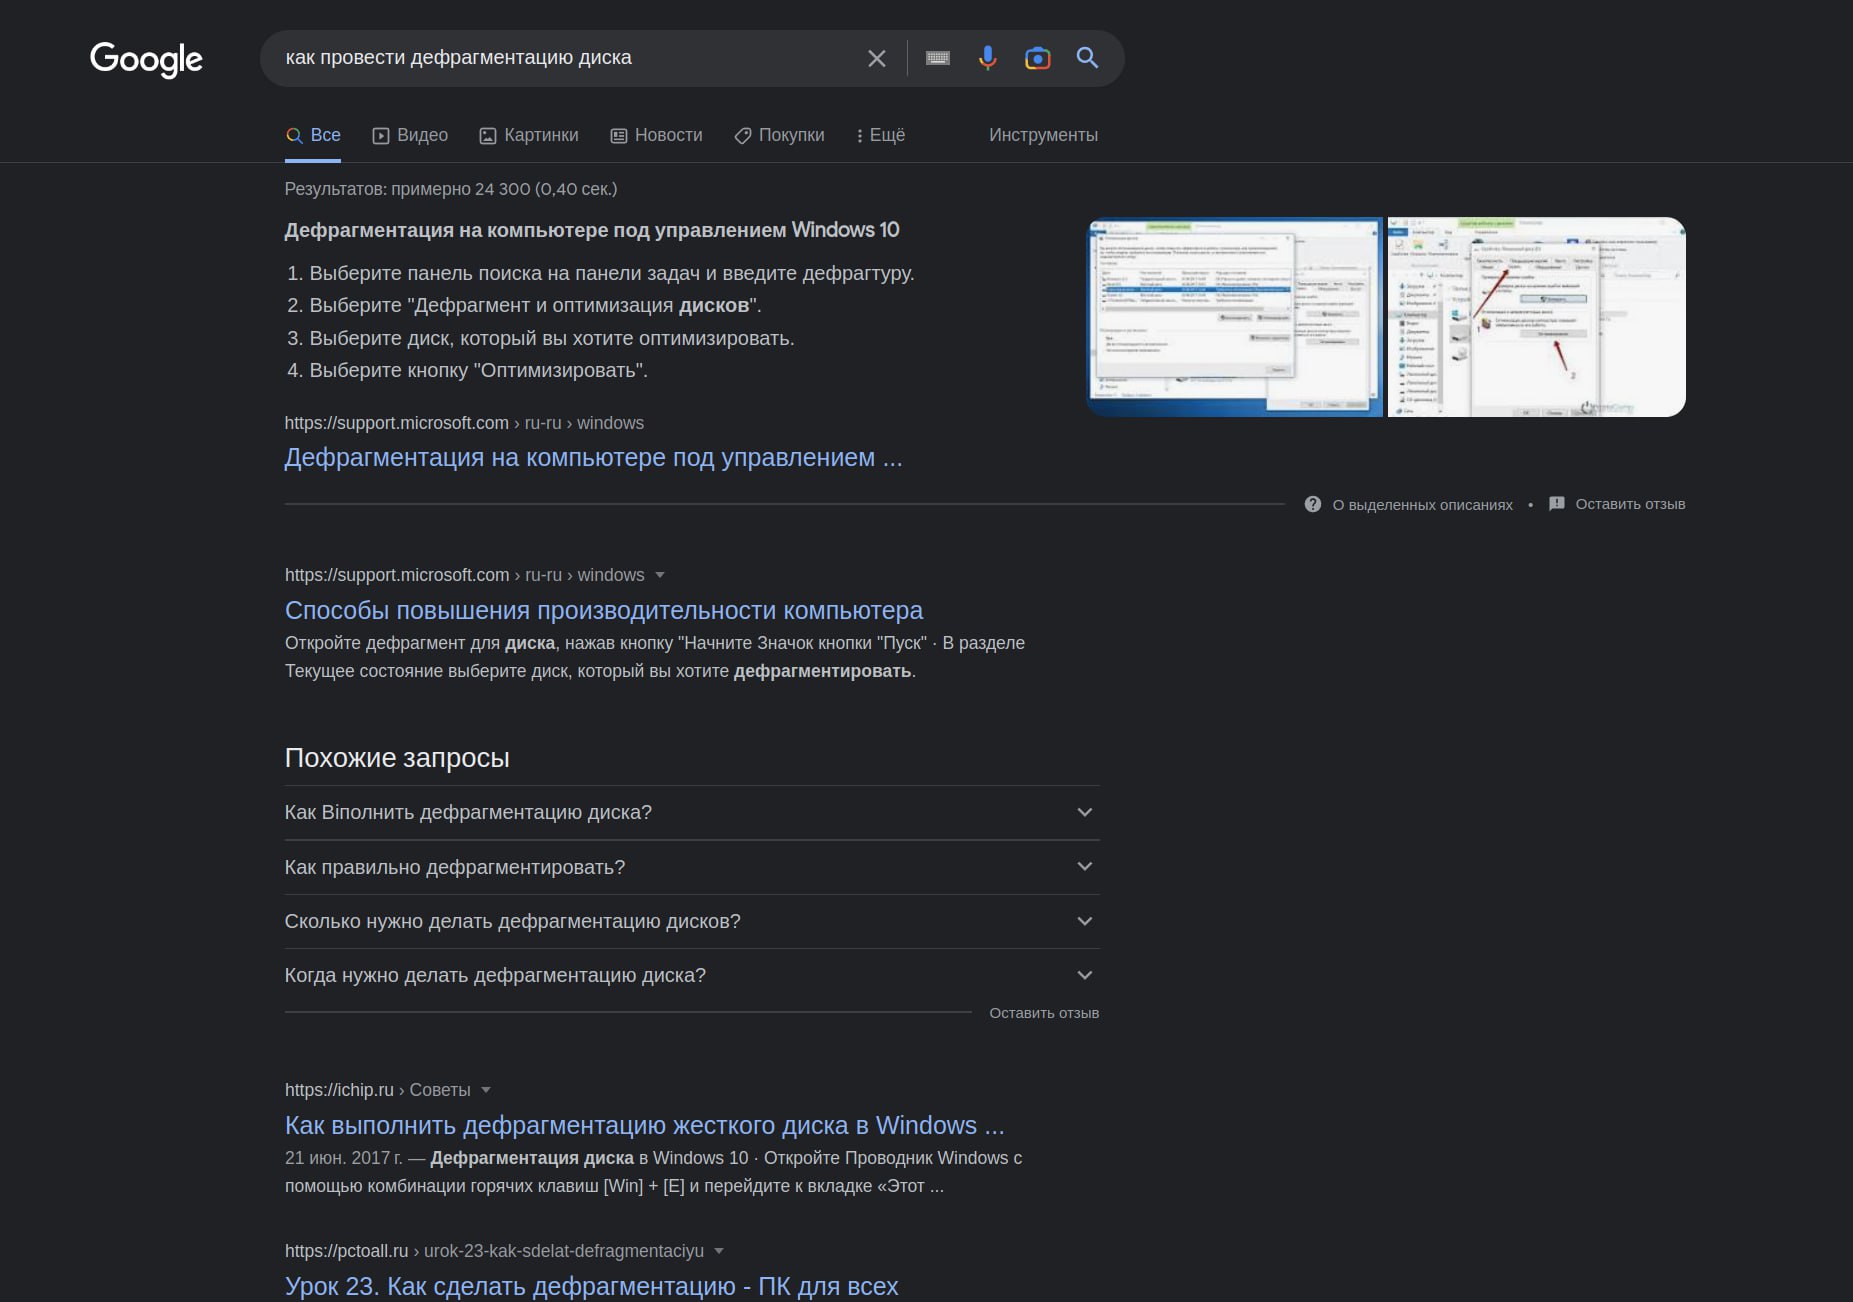Open dropdown arrow beside support.microsoft.com result URL

[x=660, y=575]
